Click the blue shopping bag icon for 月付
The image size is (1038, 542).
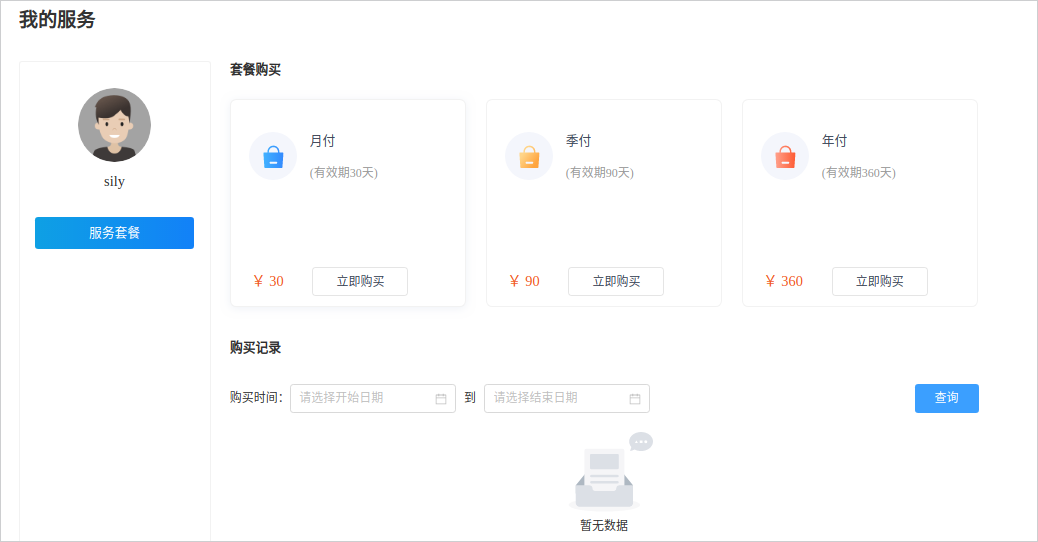(x=273, y=157)
